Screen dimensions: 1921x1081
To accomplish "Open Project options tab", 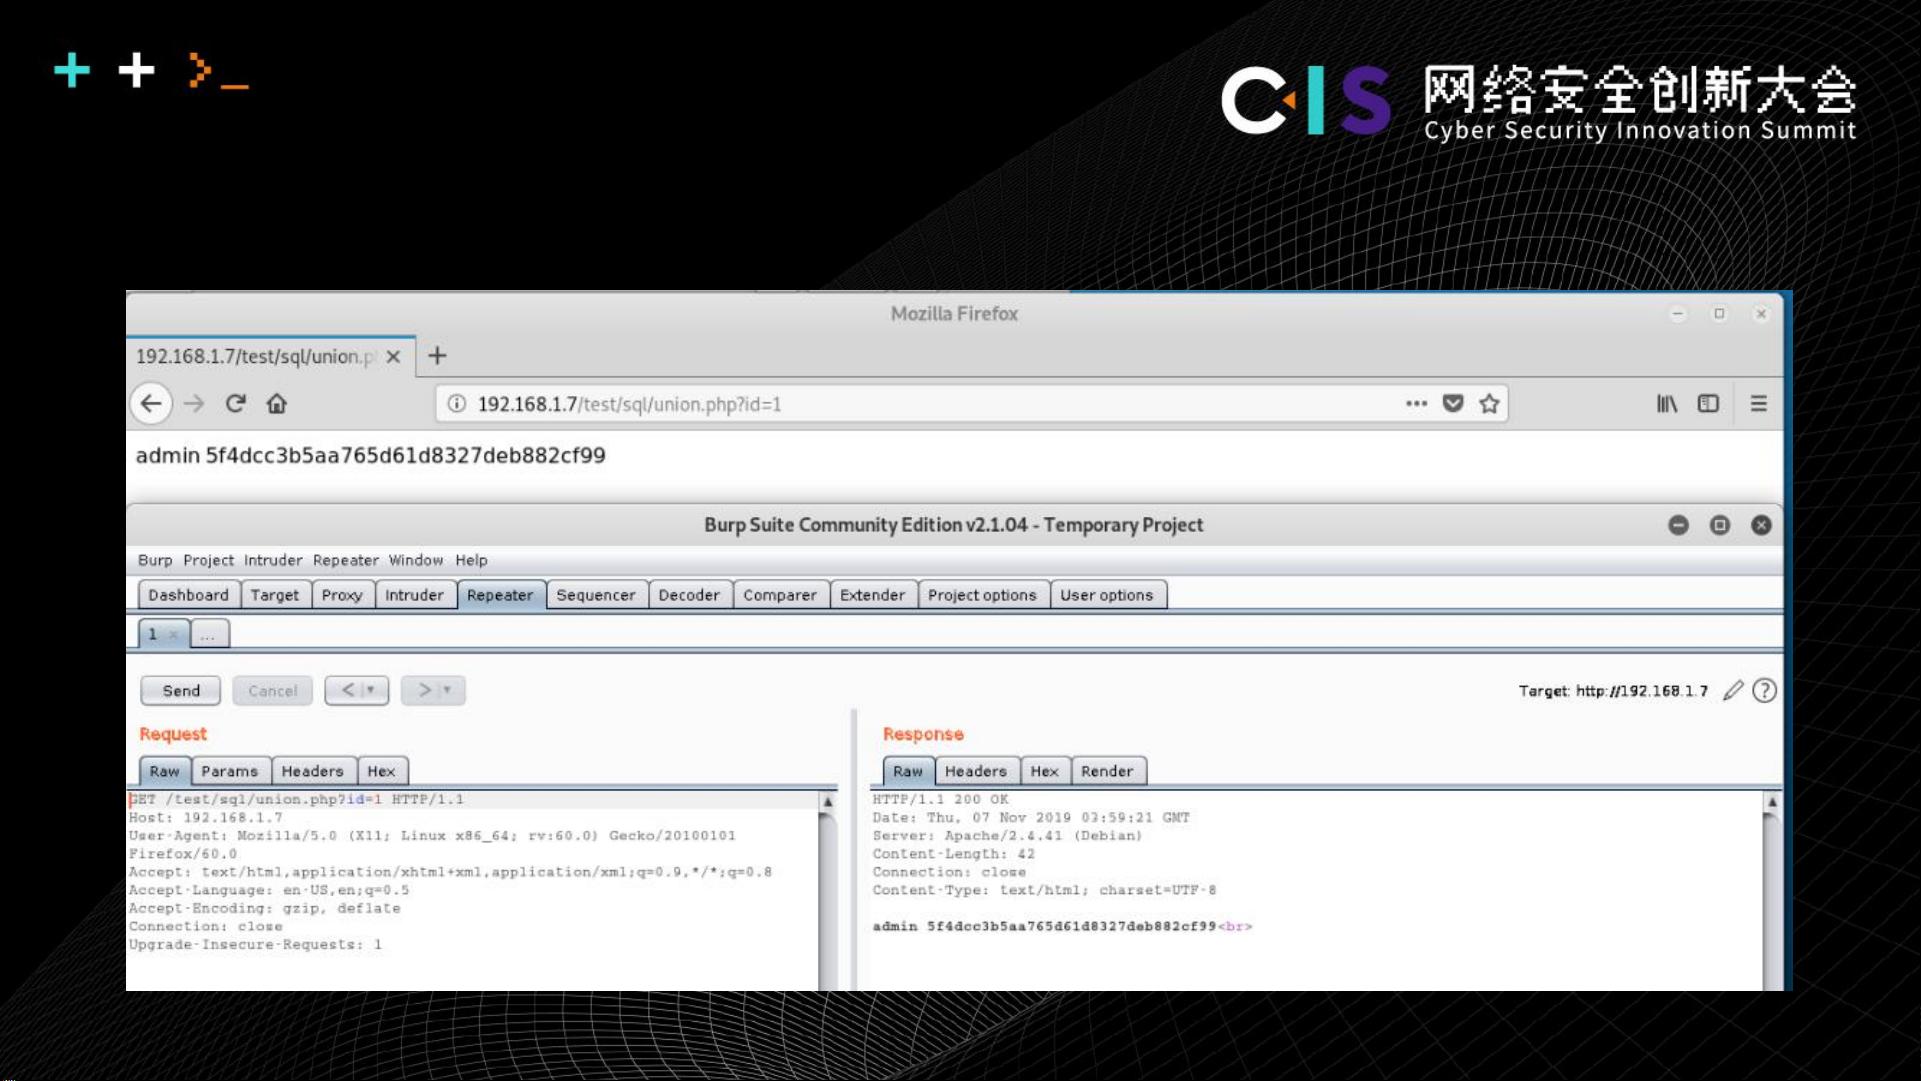I will [x=982, y=595].
